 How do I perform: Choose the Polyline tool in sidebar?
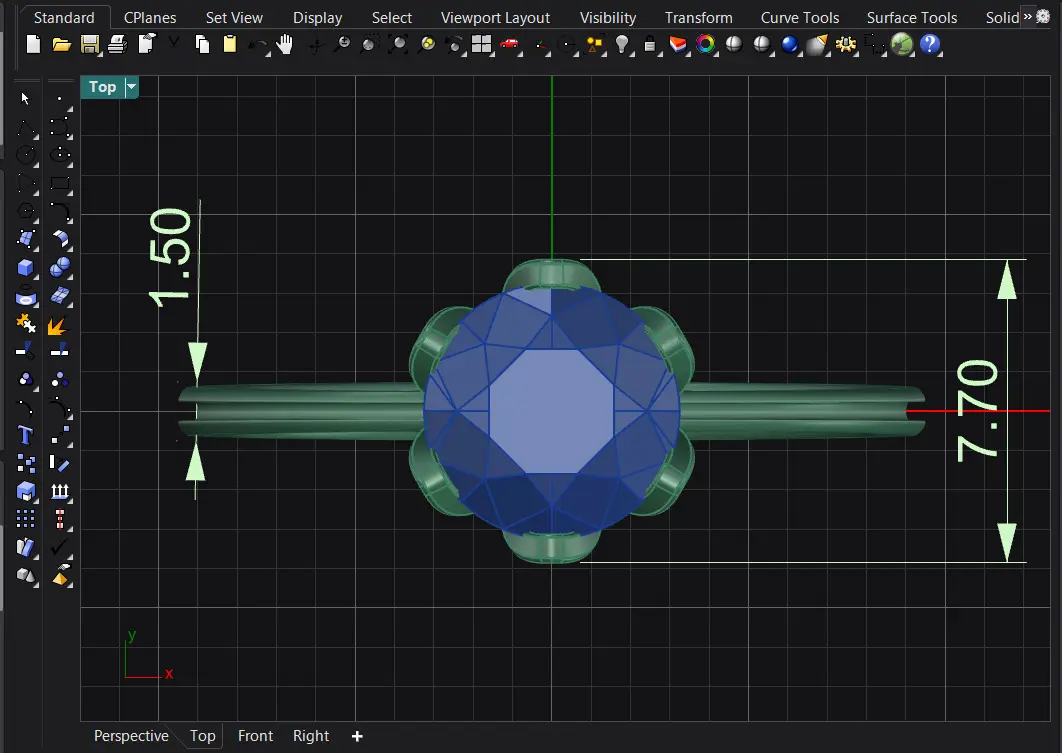point(26,127)
